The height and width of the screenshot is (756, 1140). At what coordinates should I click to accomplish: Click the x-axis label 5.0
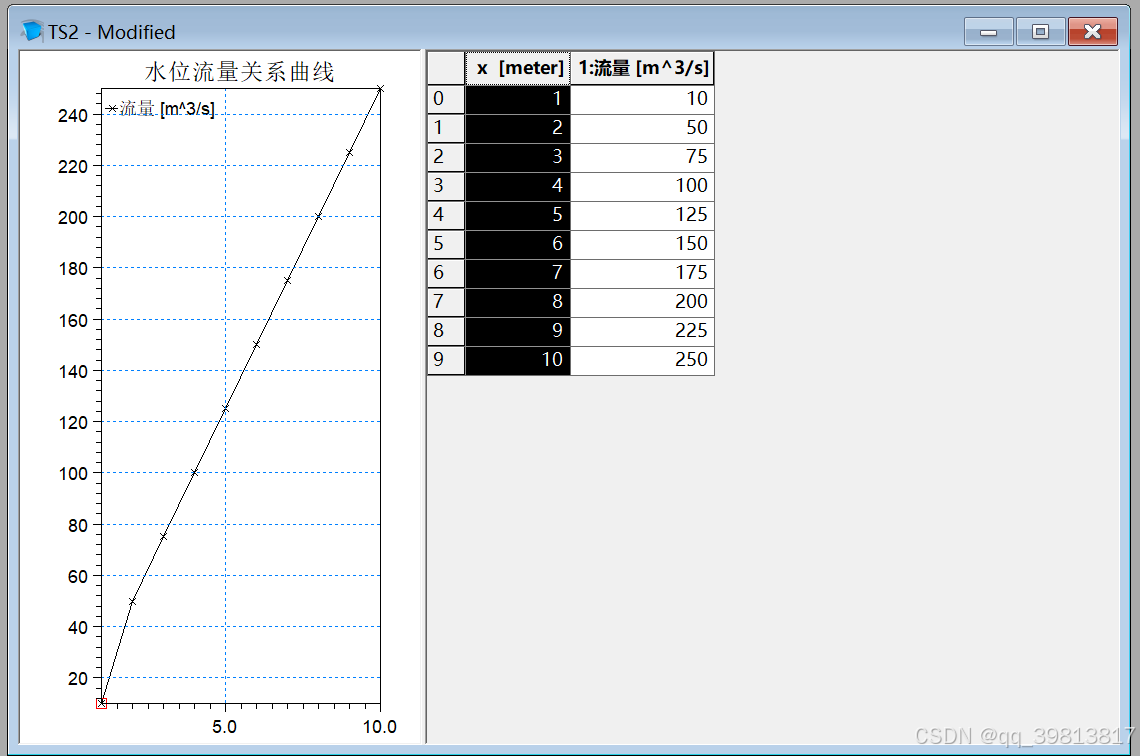coord(225,727)
